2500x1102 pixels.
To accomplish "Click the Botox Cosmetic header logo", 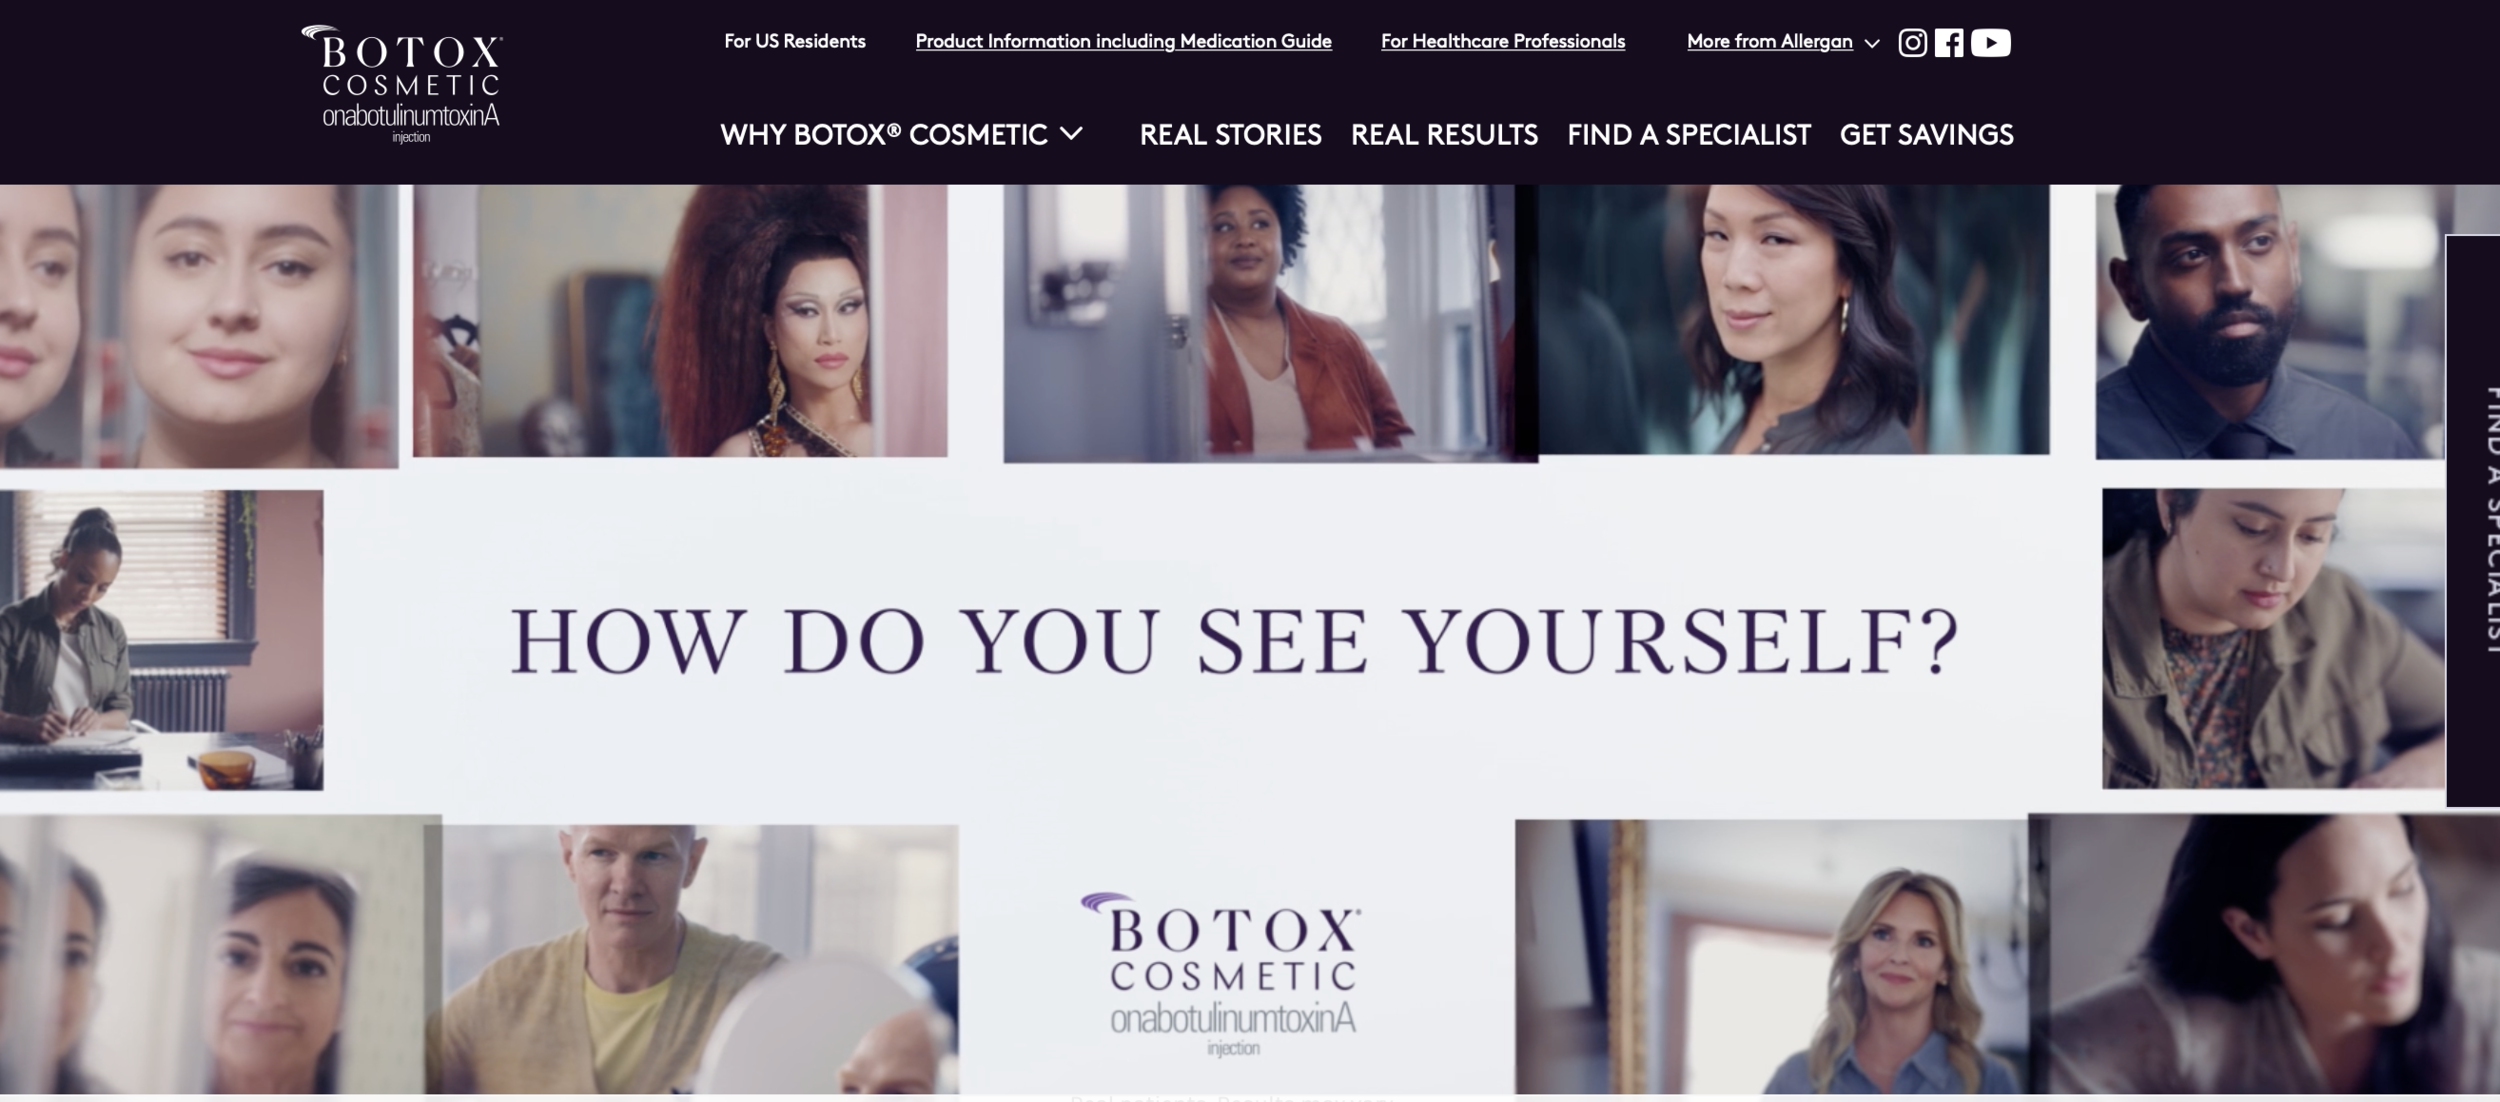I will (402, 84).
